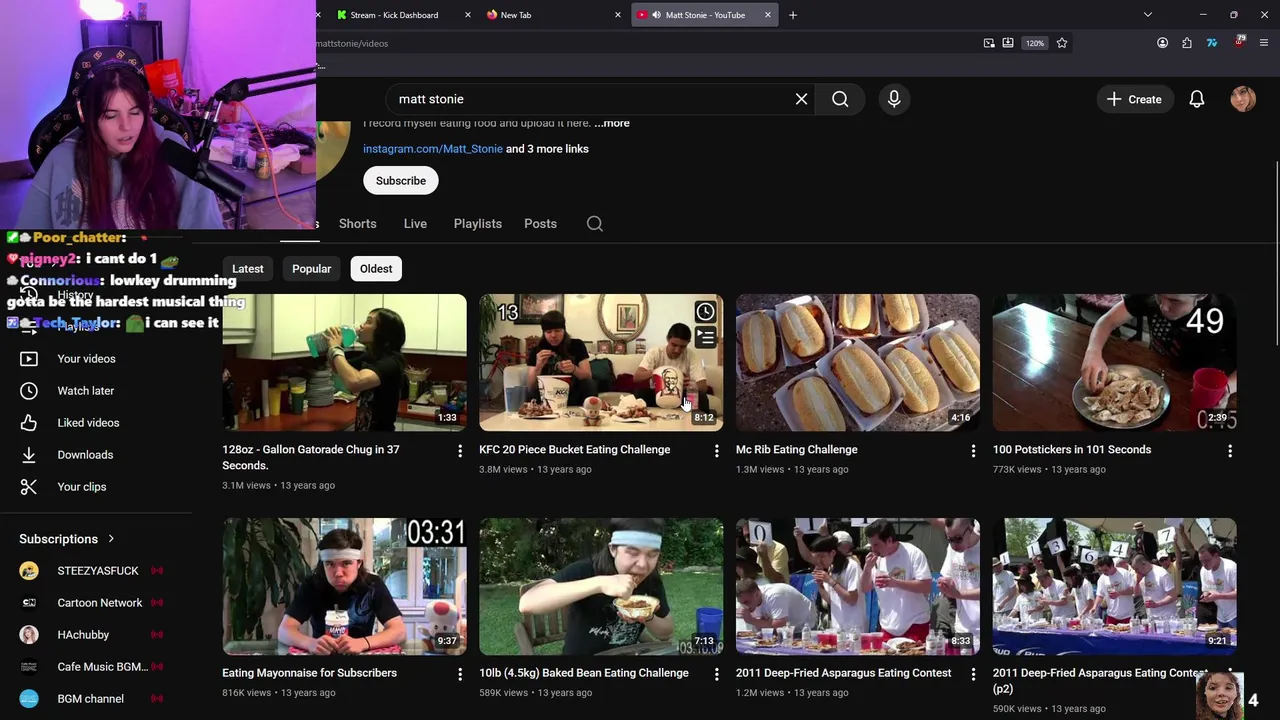Expand channel description with ...more
Image resolution: width=1280 pixels, height=720 pixels.
612,123
